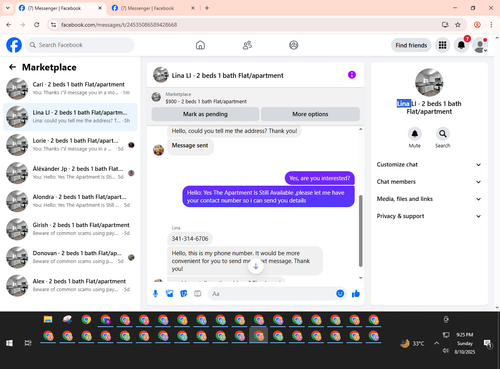Open the weather 33°C widget
The image size is (500, 369).
click(413, 343)
